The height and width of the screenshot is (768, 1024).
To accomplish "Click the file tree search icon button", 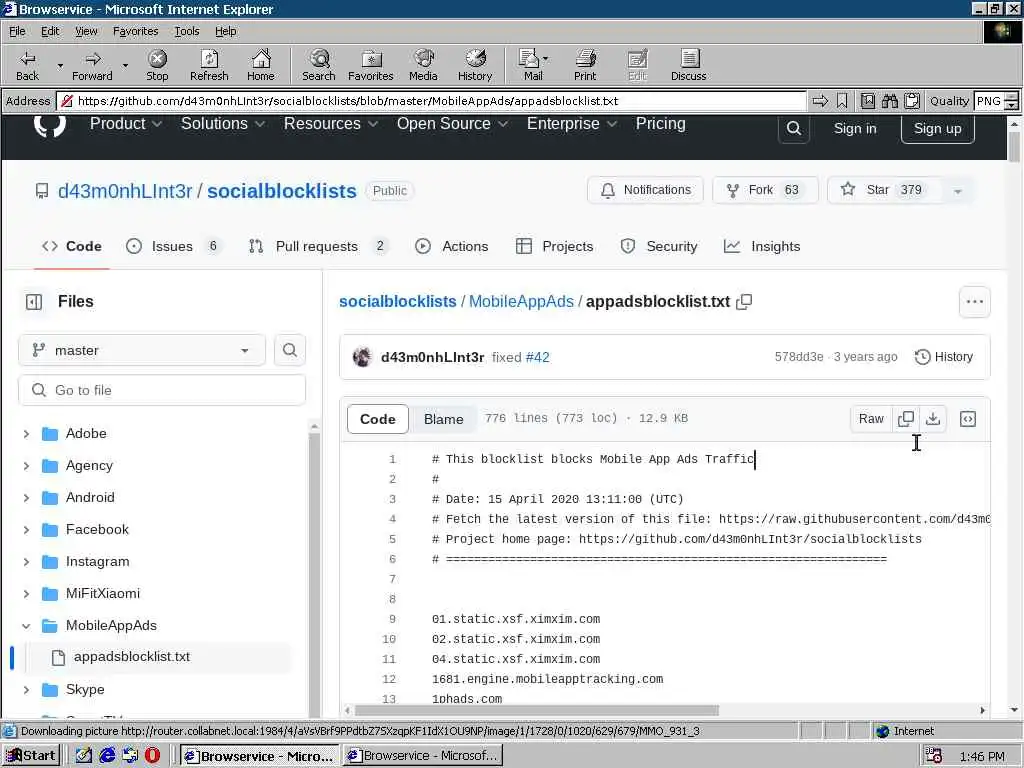I will coord(289,351).
